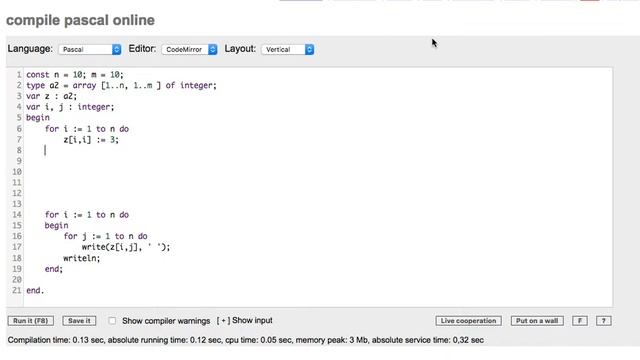Image resolution: width=640 pixels, height=360 pixels.
Task: Click the F fullscreen button
Action: 580,321
